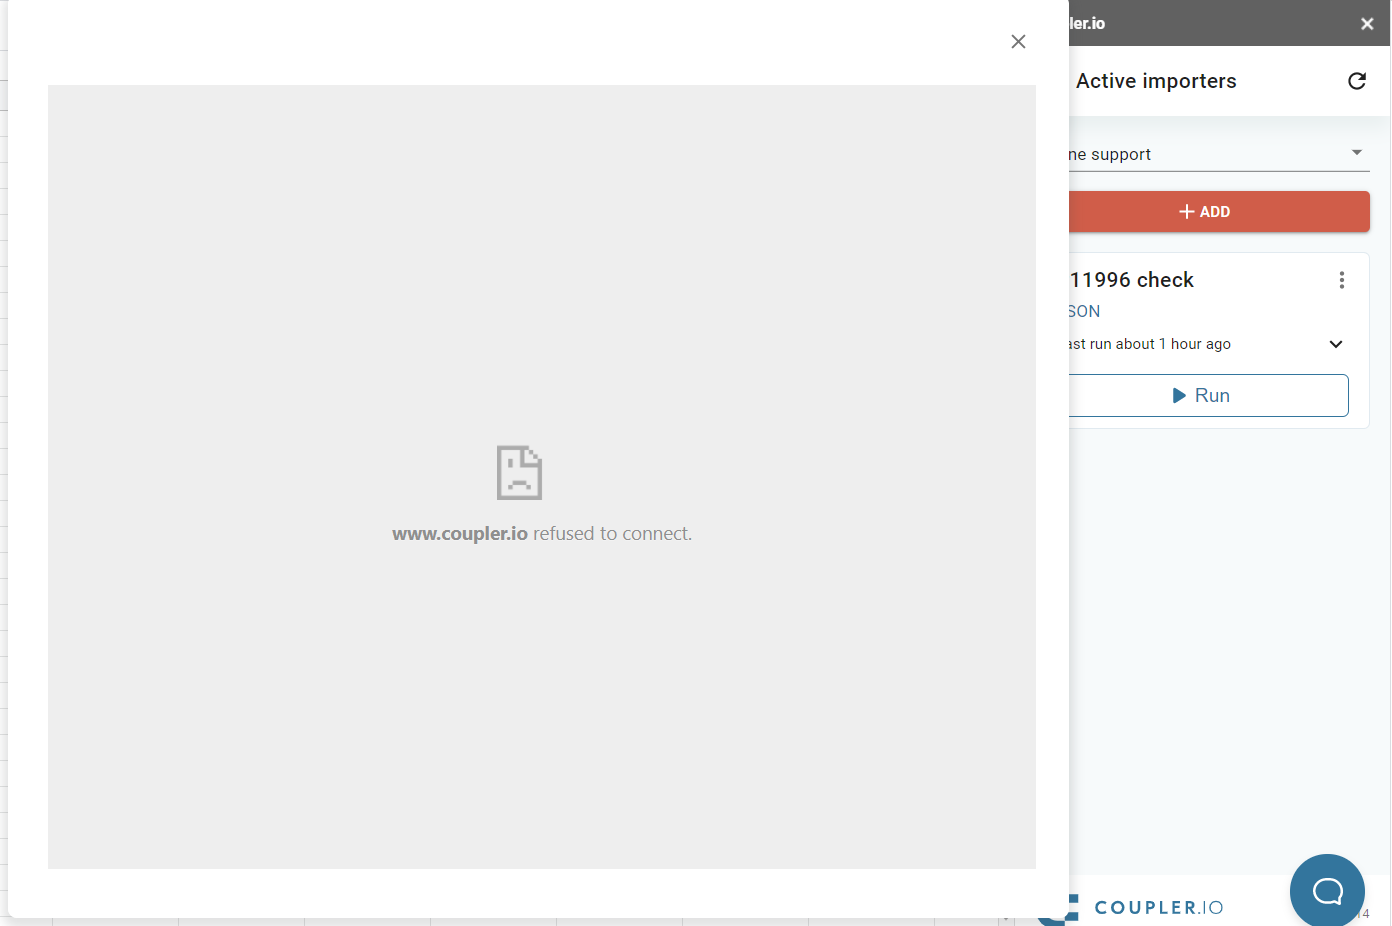Expand the last run details chevron
Image resolution: width=1392 pixels, height=926 pixels.
coord(1336,344)
